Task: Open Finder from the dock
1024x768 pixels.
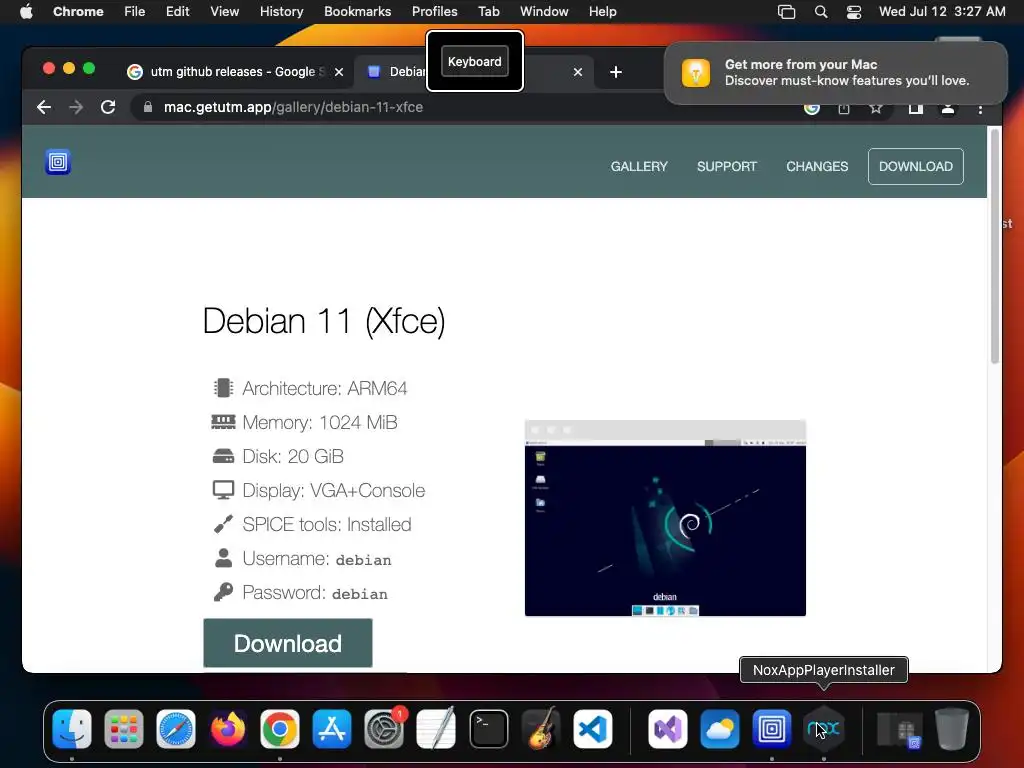Action: click(x=72, y=729)
